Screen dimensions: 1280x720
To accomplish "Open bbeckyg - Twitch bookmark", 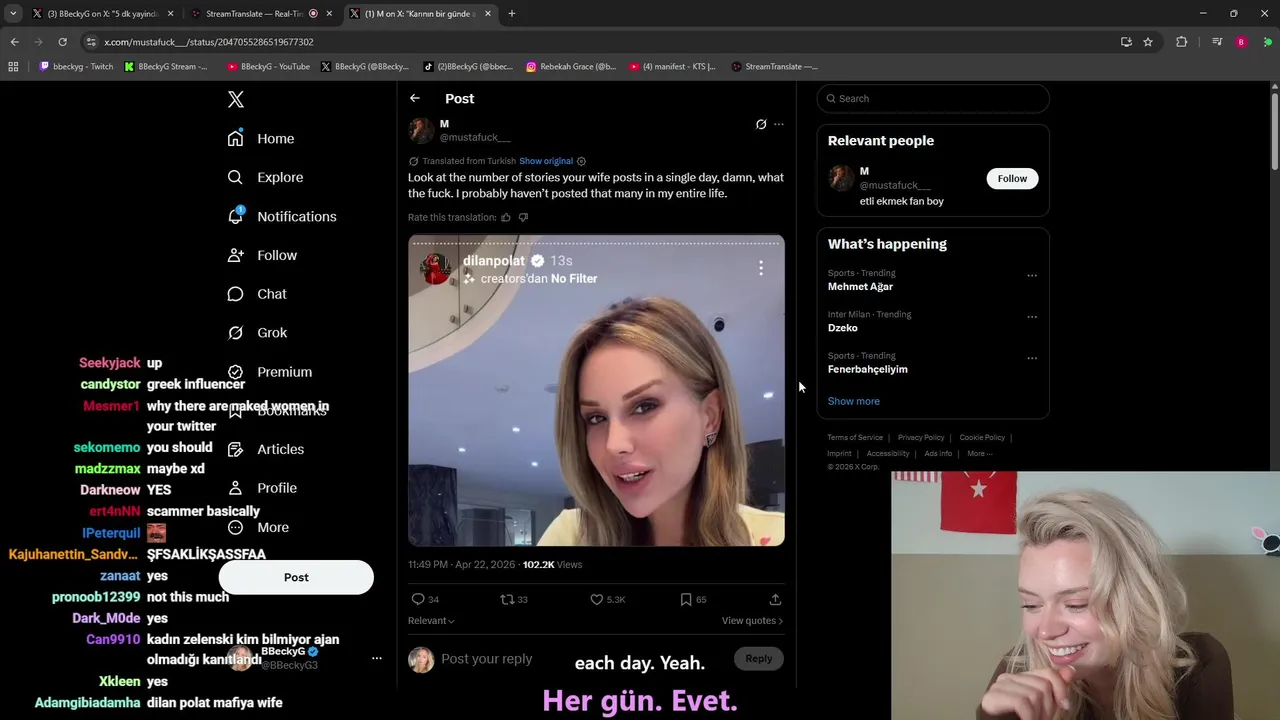I will [76, 67].
